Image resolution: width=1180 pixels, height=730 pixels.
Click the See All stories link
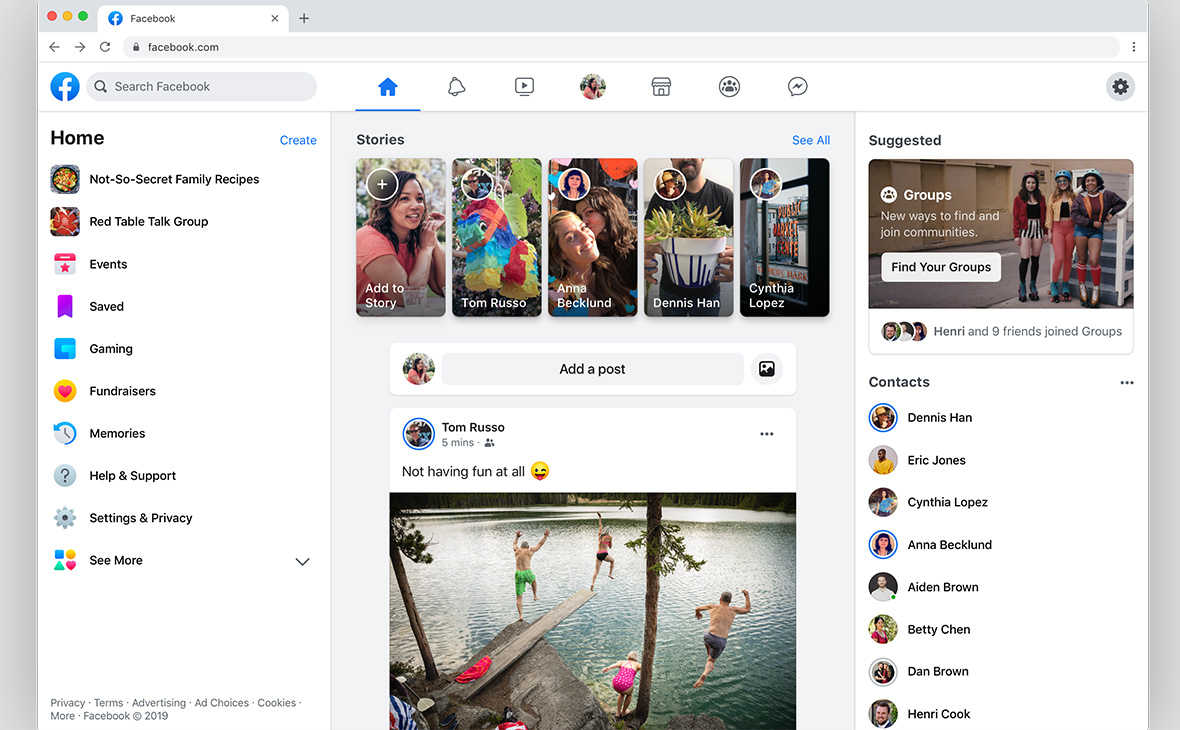point(810,140)
